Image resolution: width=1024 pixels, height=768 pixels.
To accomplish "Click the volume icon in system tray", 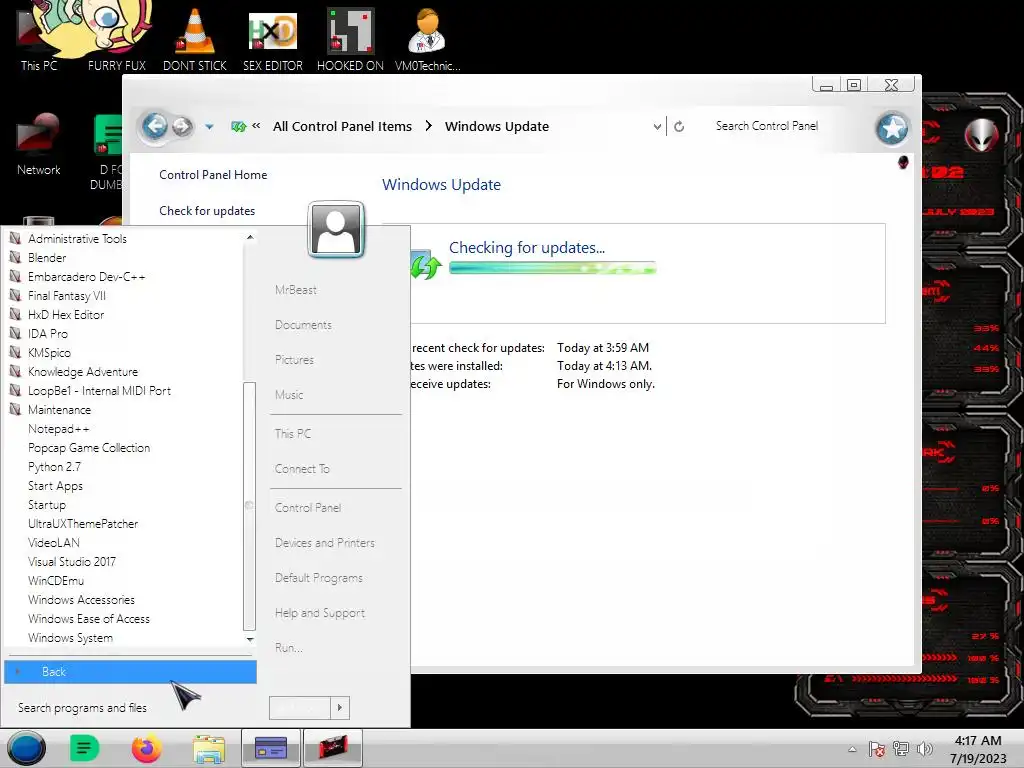I will click(x=924, y=749).
